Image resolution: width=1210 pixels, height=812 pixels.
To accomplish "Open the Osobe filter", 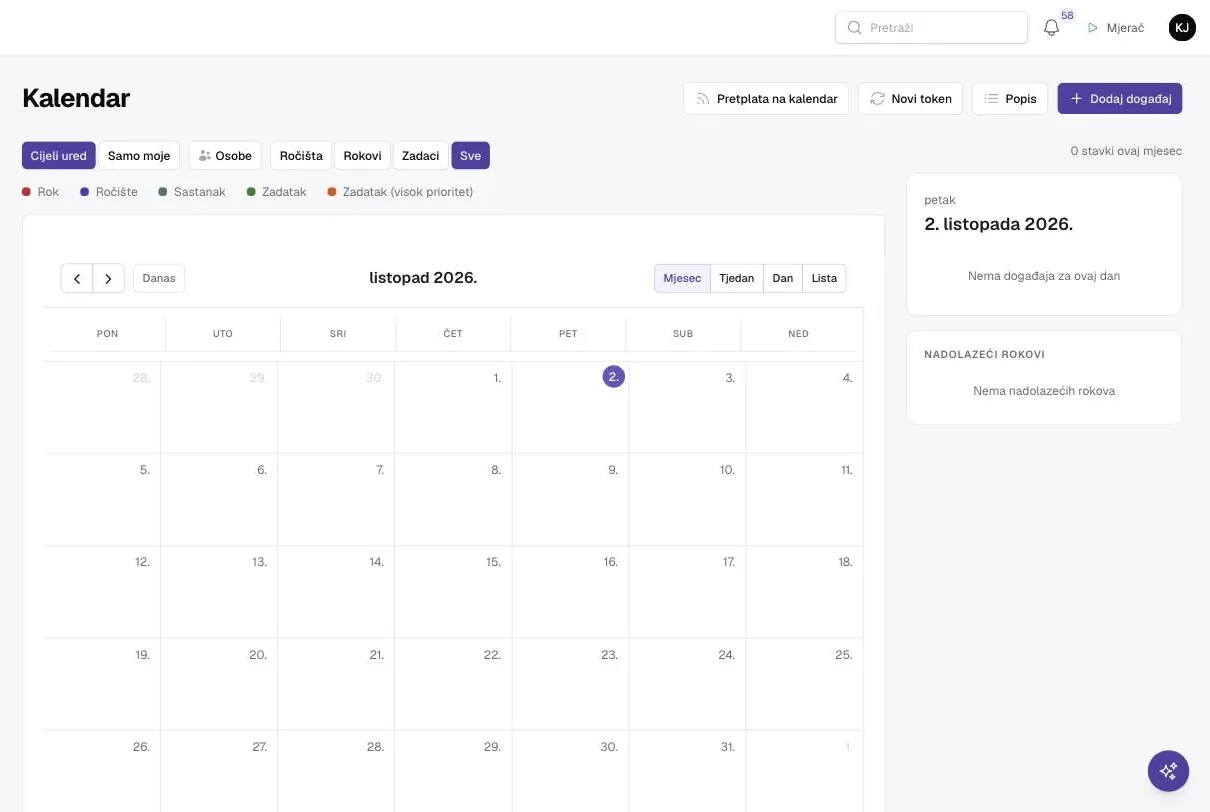I will (225, 155).
